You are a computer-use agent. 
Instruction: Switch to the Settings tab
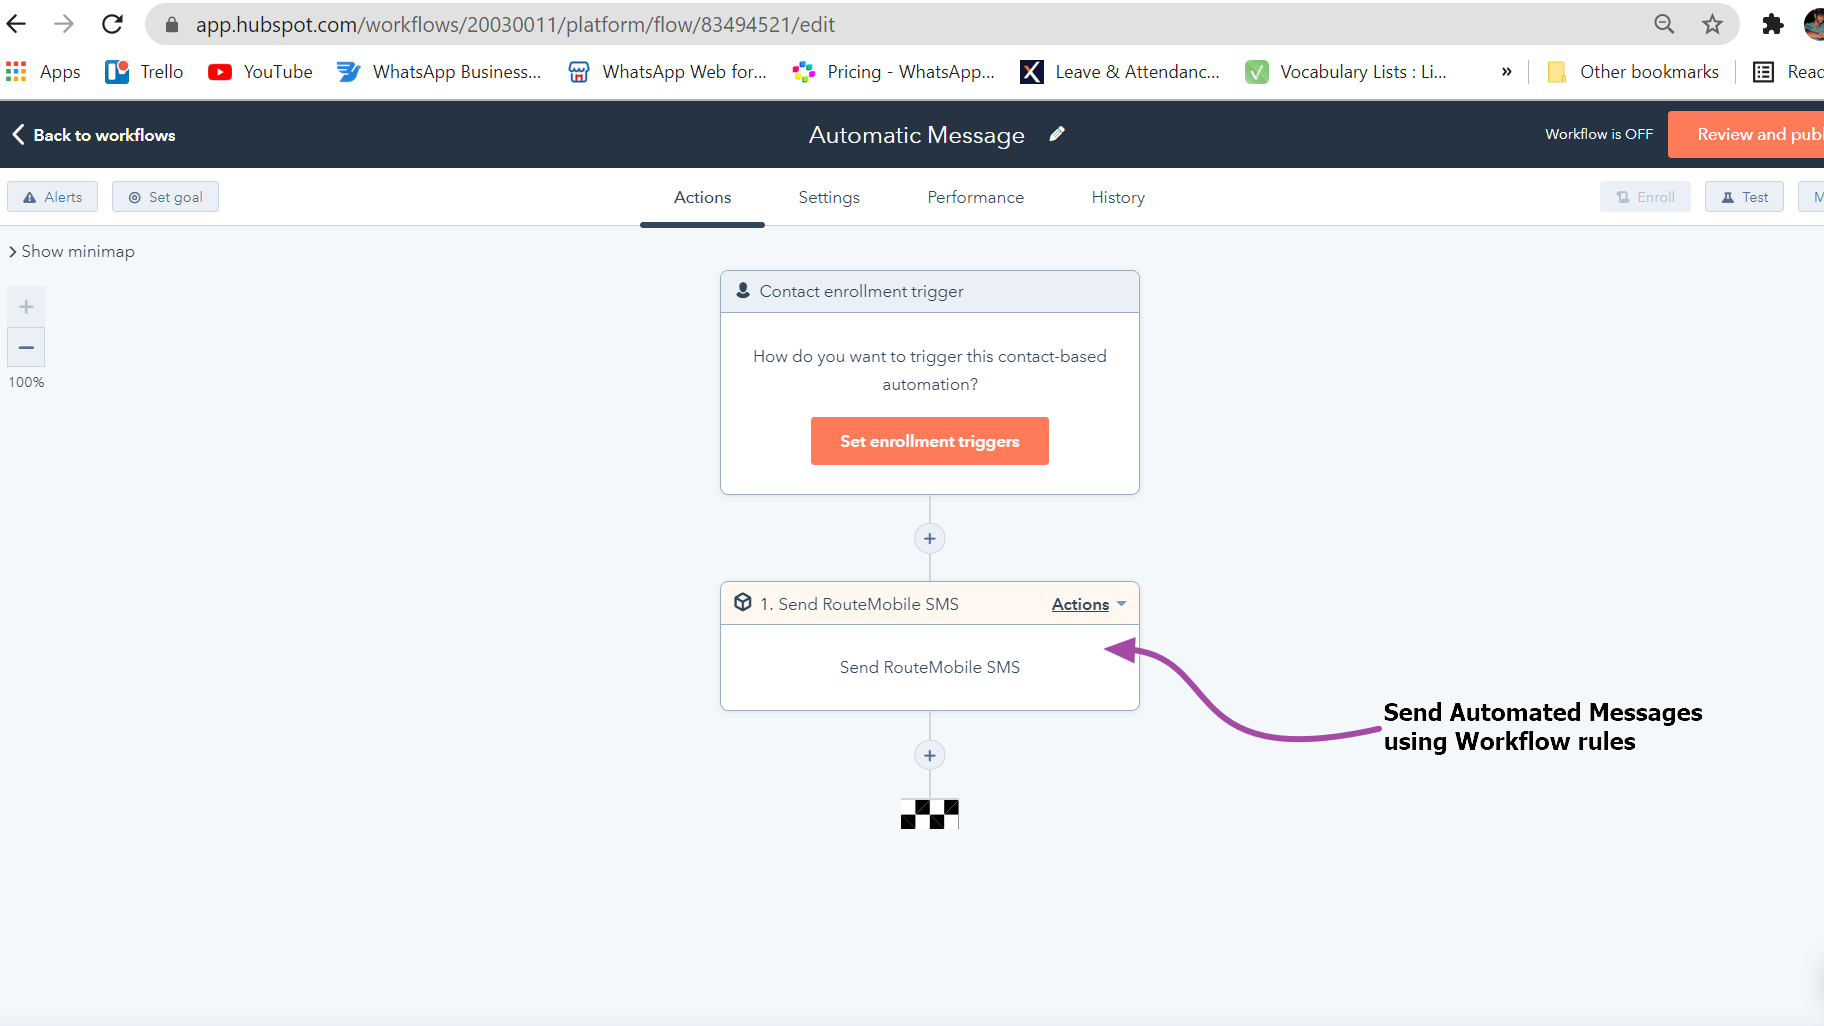pos(828,197)
